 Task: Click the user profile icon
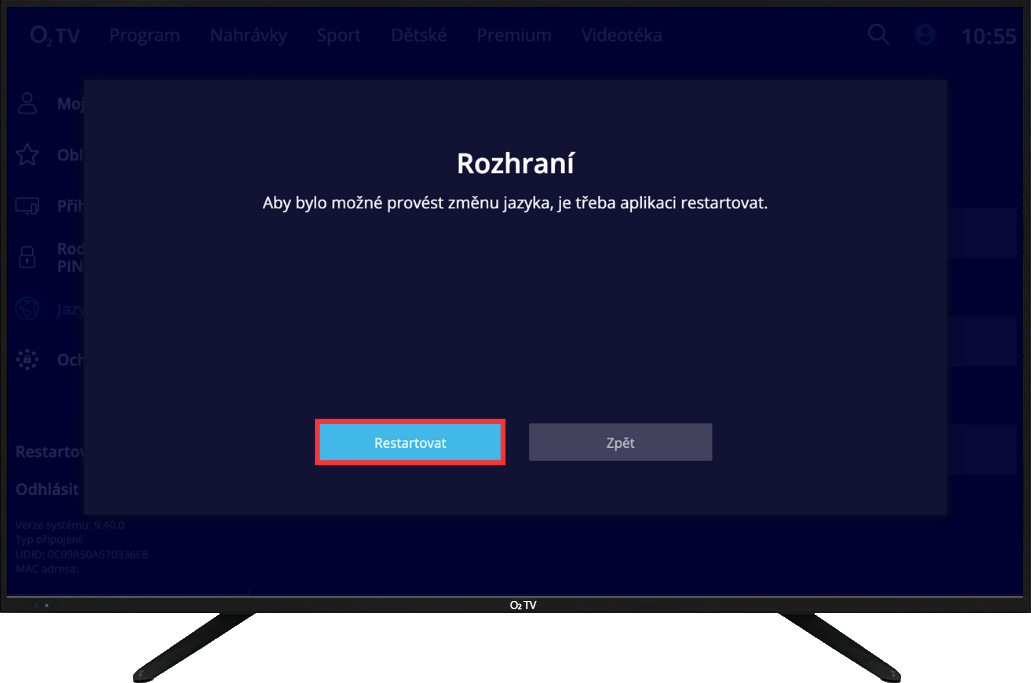pyautogui.click(x=925, y=35)
